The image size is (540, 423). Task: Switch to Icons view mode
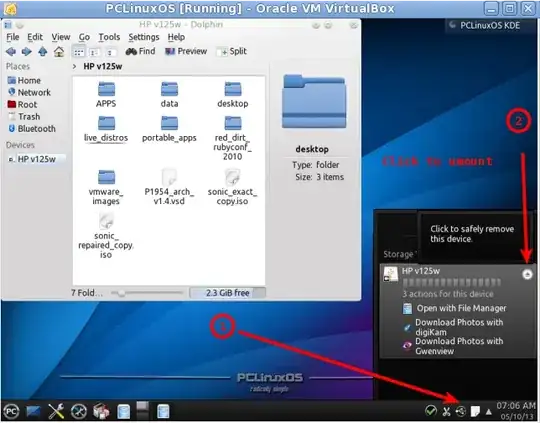tap(79, 52)
